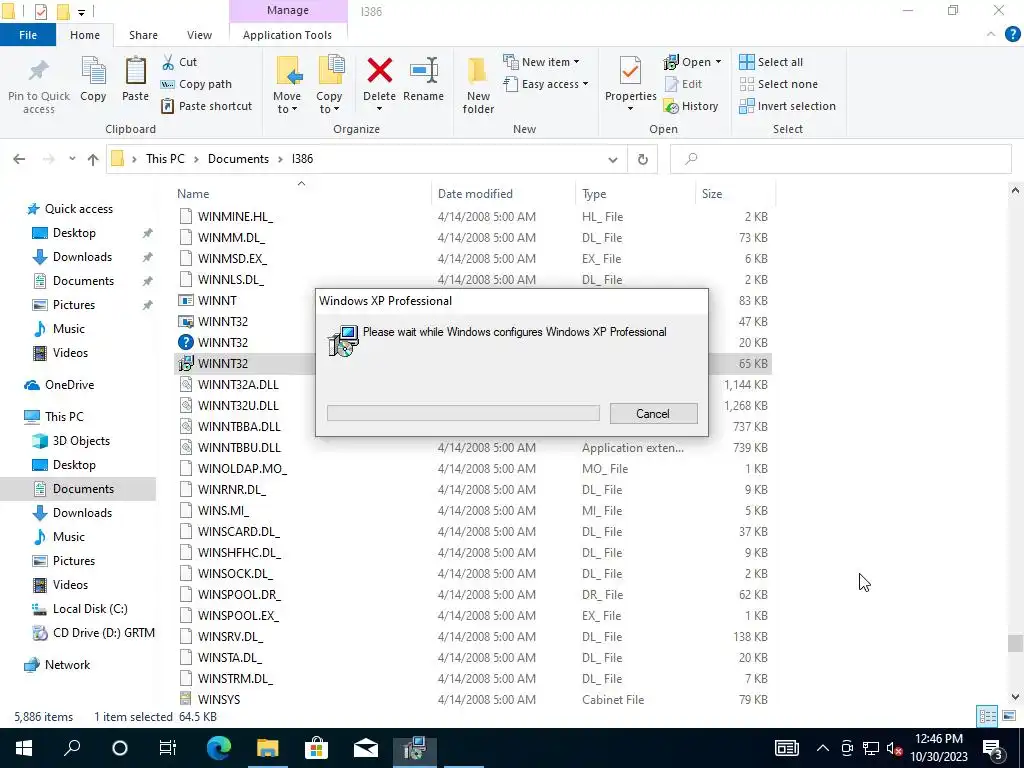
Task: Click Select none in ribbon
Action: coord(778,84)
